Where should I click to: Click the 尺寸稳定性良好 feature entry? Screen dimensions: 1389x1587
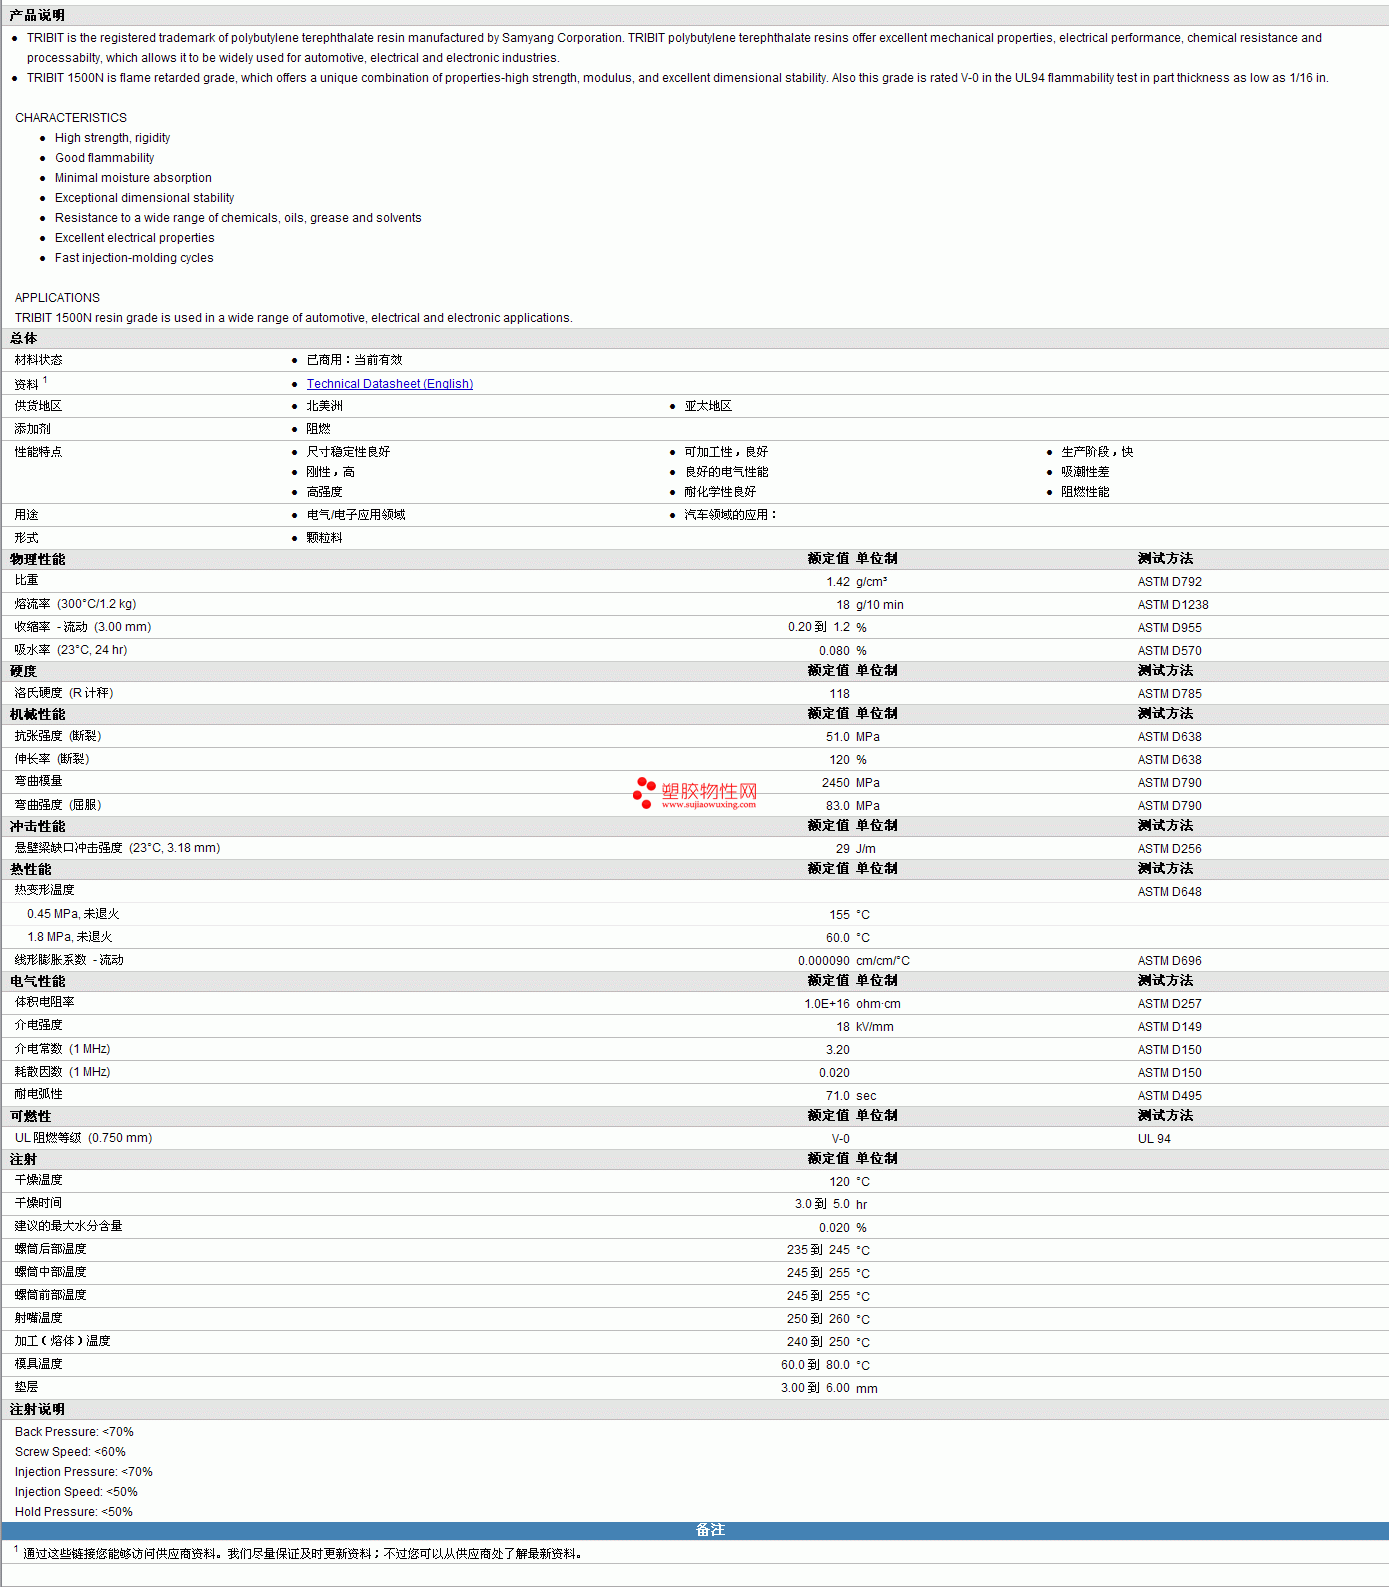point(348,452)
